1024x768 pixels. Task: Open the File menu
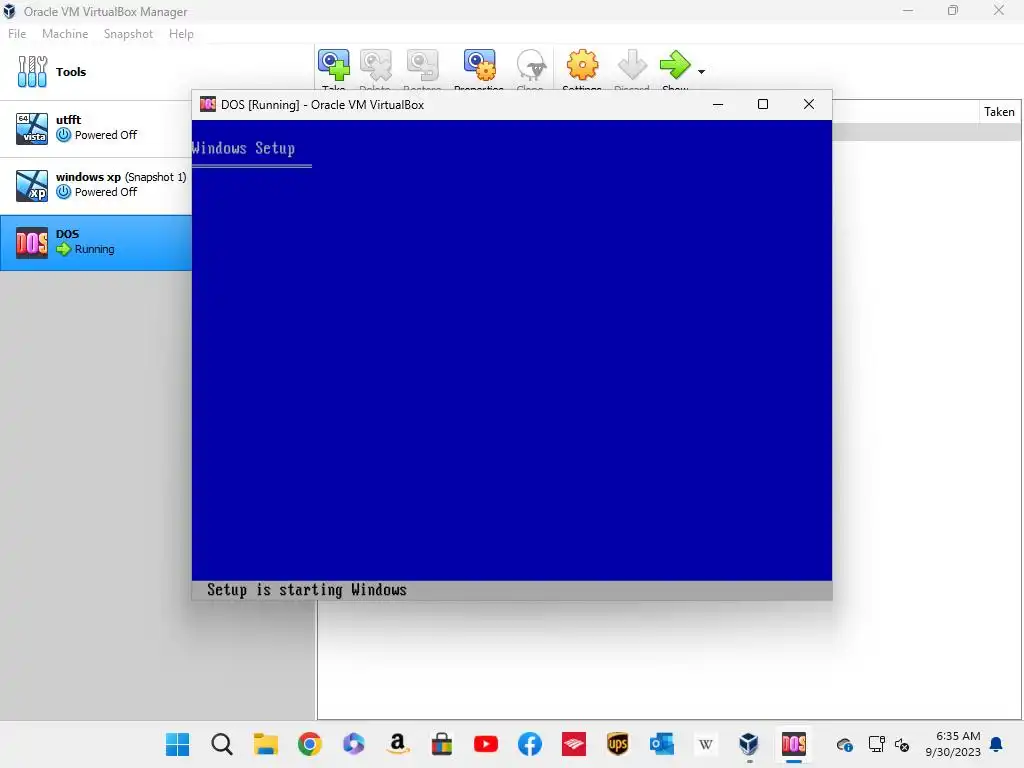coord(17,34)
